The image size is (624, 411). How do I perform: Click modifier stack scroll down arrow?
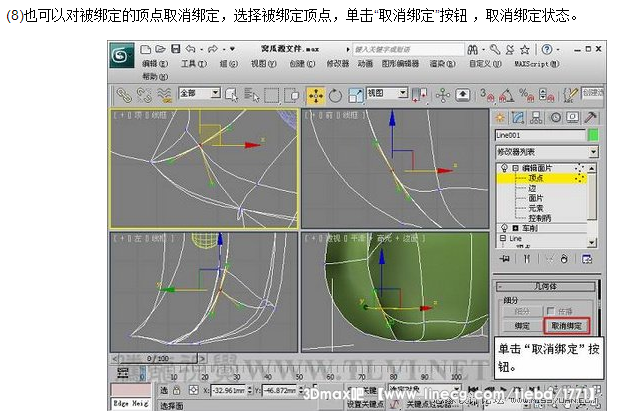(592, 242)
